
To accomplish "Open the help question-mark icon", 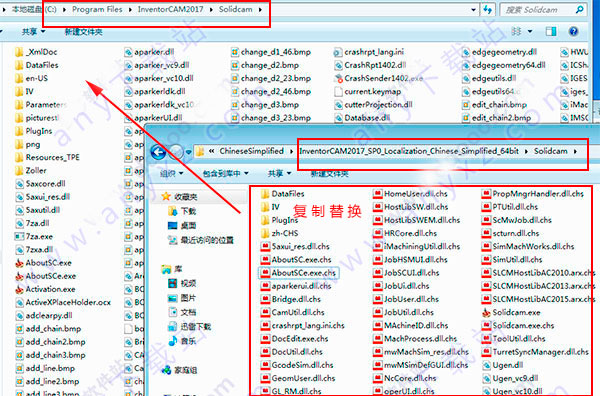I will tap(573, 31).
